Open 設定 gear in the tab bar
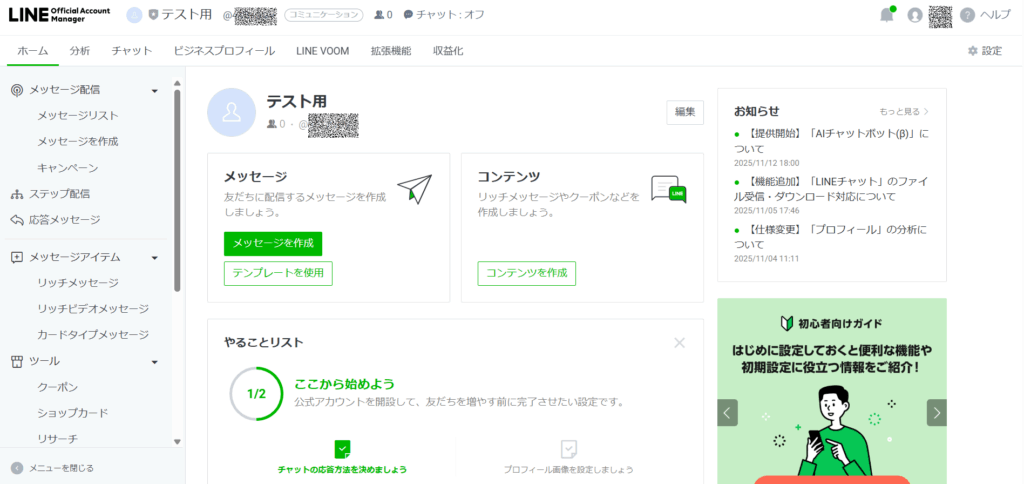1024x484 pixels. pos(985,51)
